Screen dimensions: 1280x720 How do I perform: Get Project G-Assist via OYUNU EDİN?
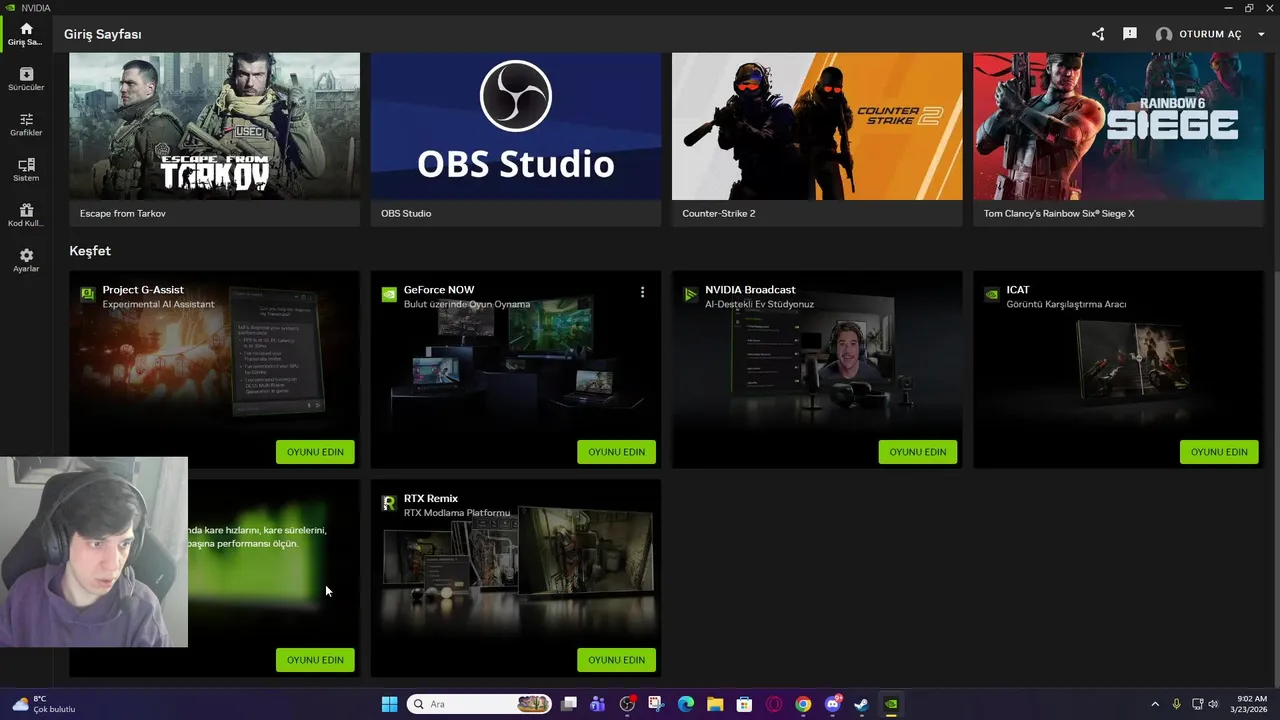click(315, 452)
